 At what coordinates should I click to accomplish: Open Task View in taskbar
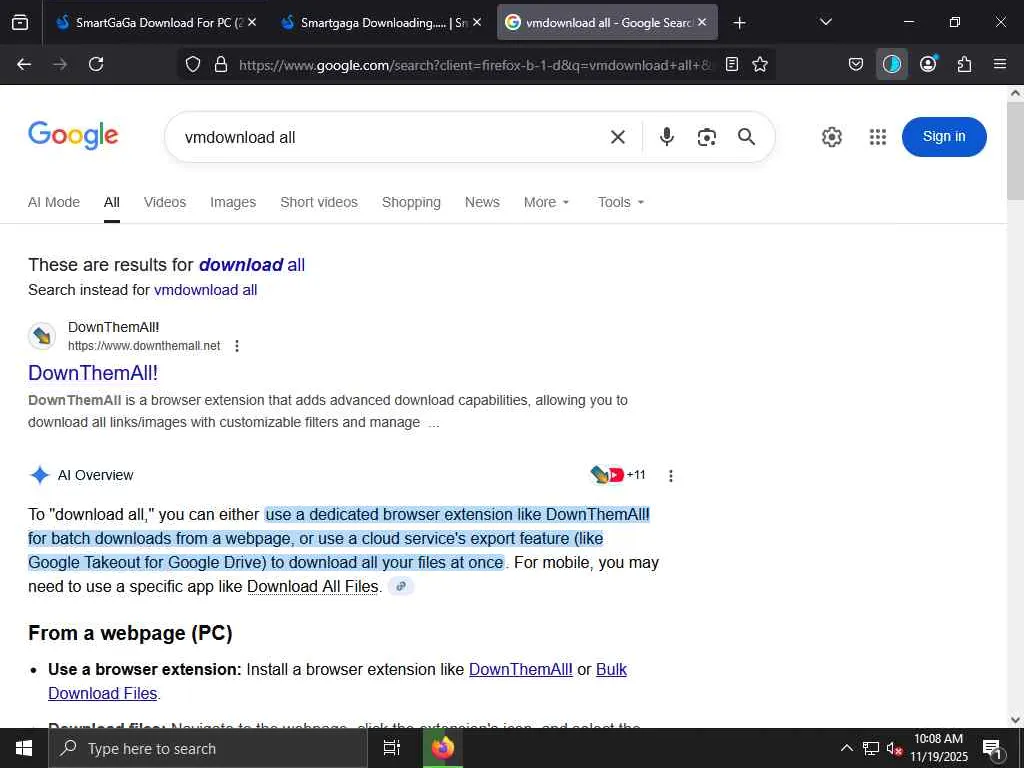(391, 748)
